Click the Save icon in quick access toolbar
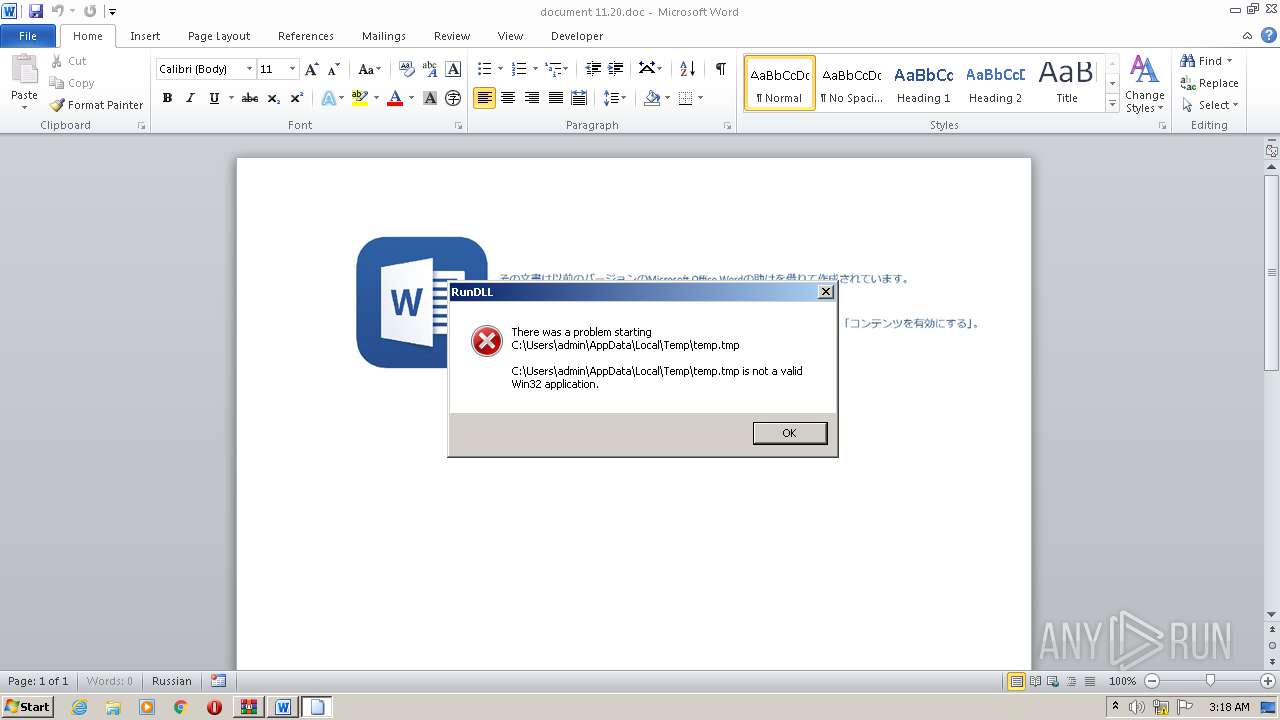 [x=36, y=11]
